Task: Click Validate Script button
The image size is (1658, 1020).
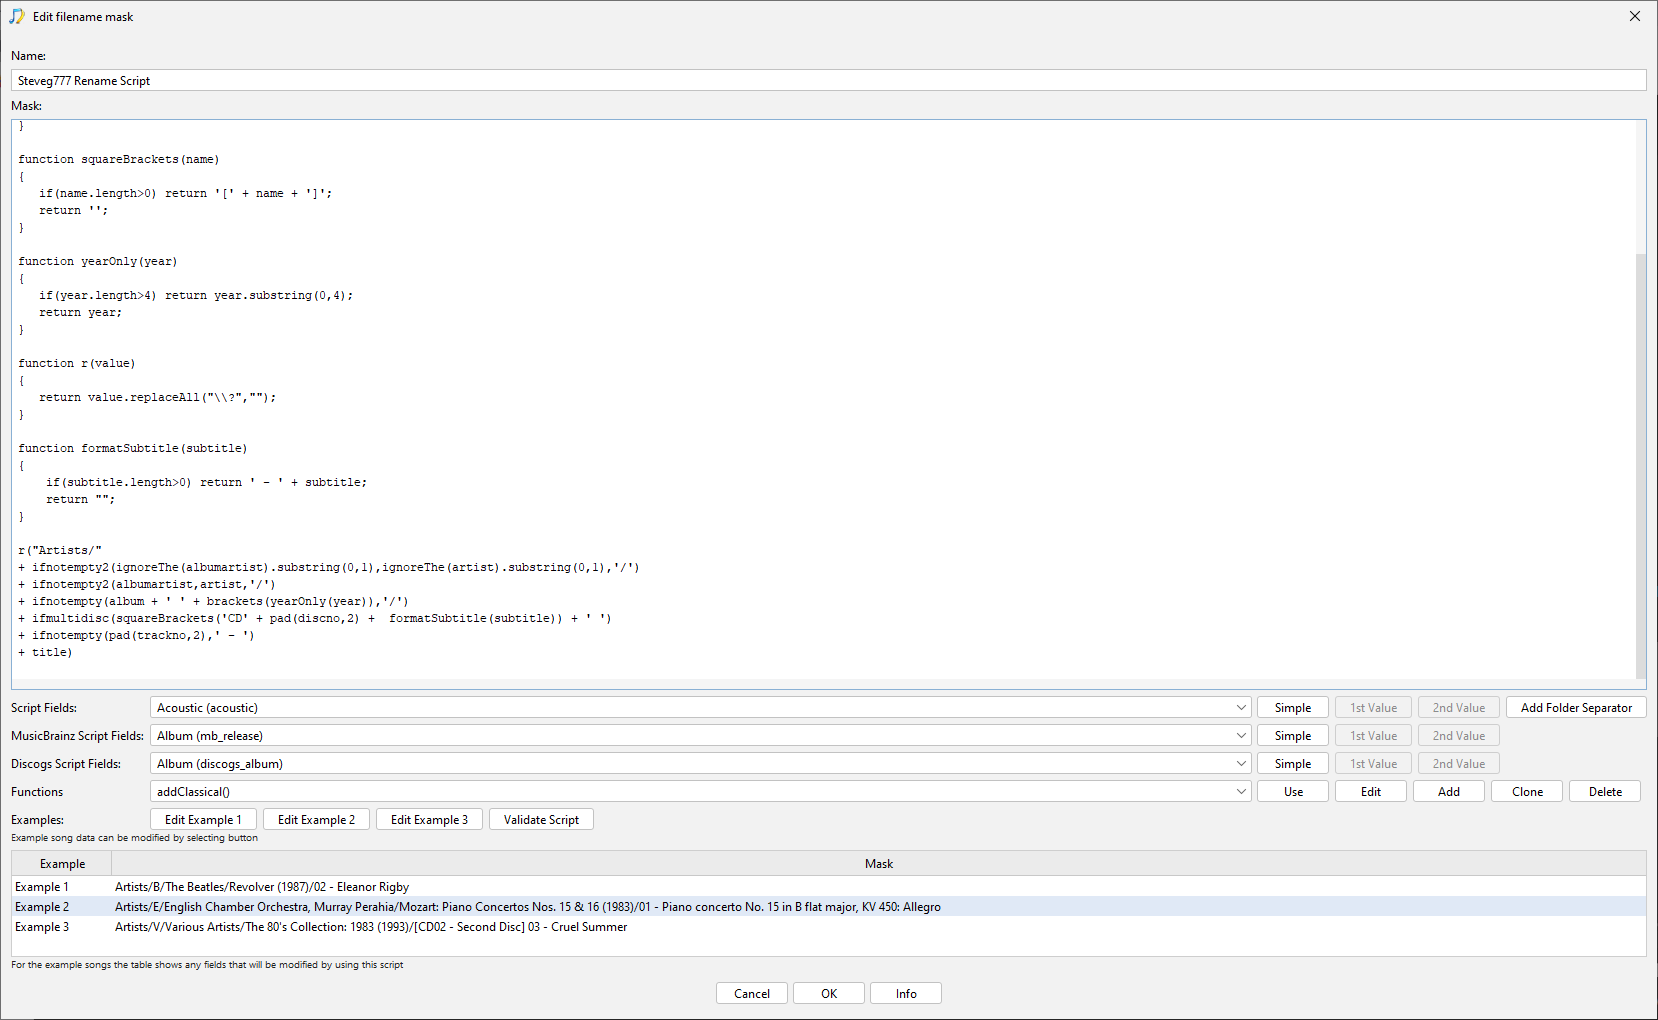Action: click(x=541, y=820)
